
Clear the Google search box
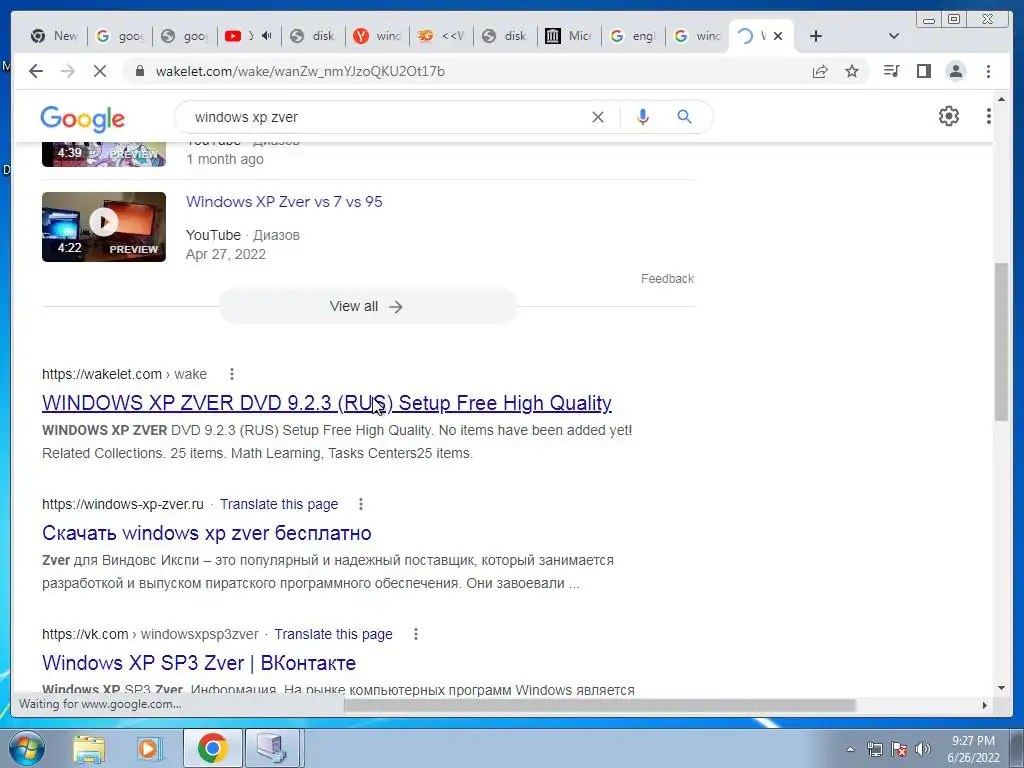[598, 117]
